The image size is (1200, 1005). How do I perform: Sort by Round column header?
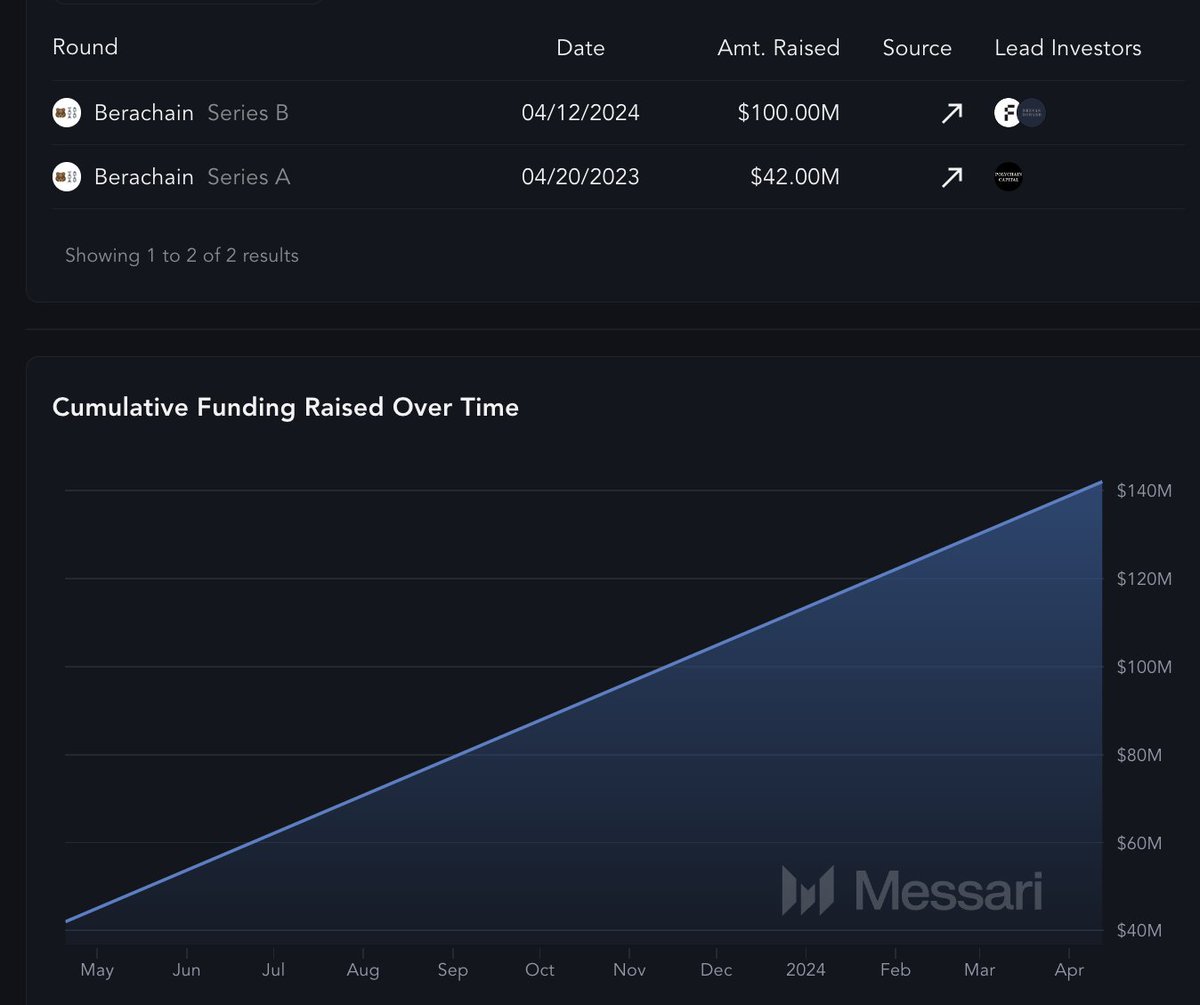[85, 47]
